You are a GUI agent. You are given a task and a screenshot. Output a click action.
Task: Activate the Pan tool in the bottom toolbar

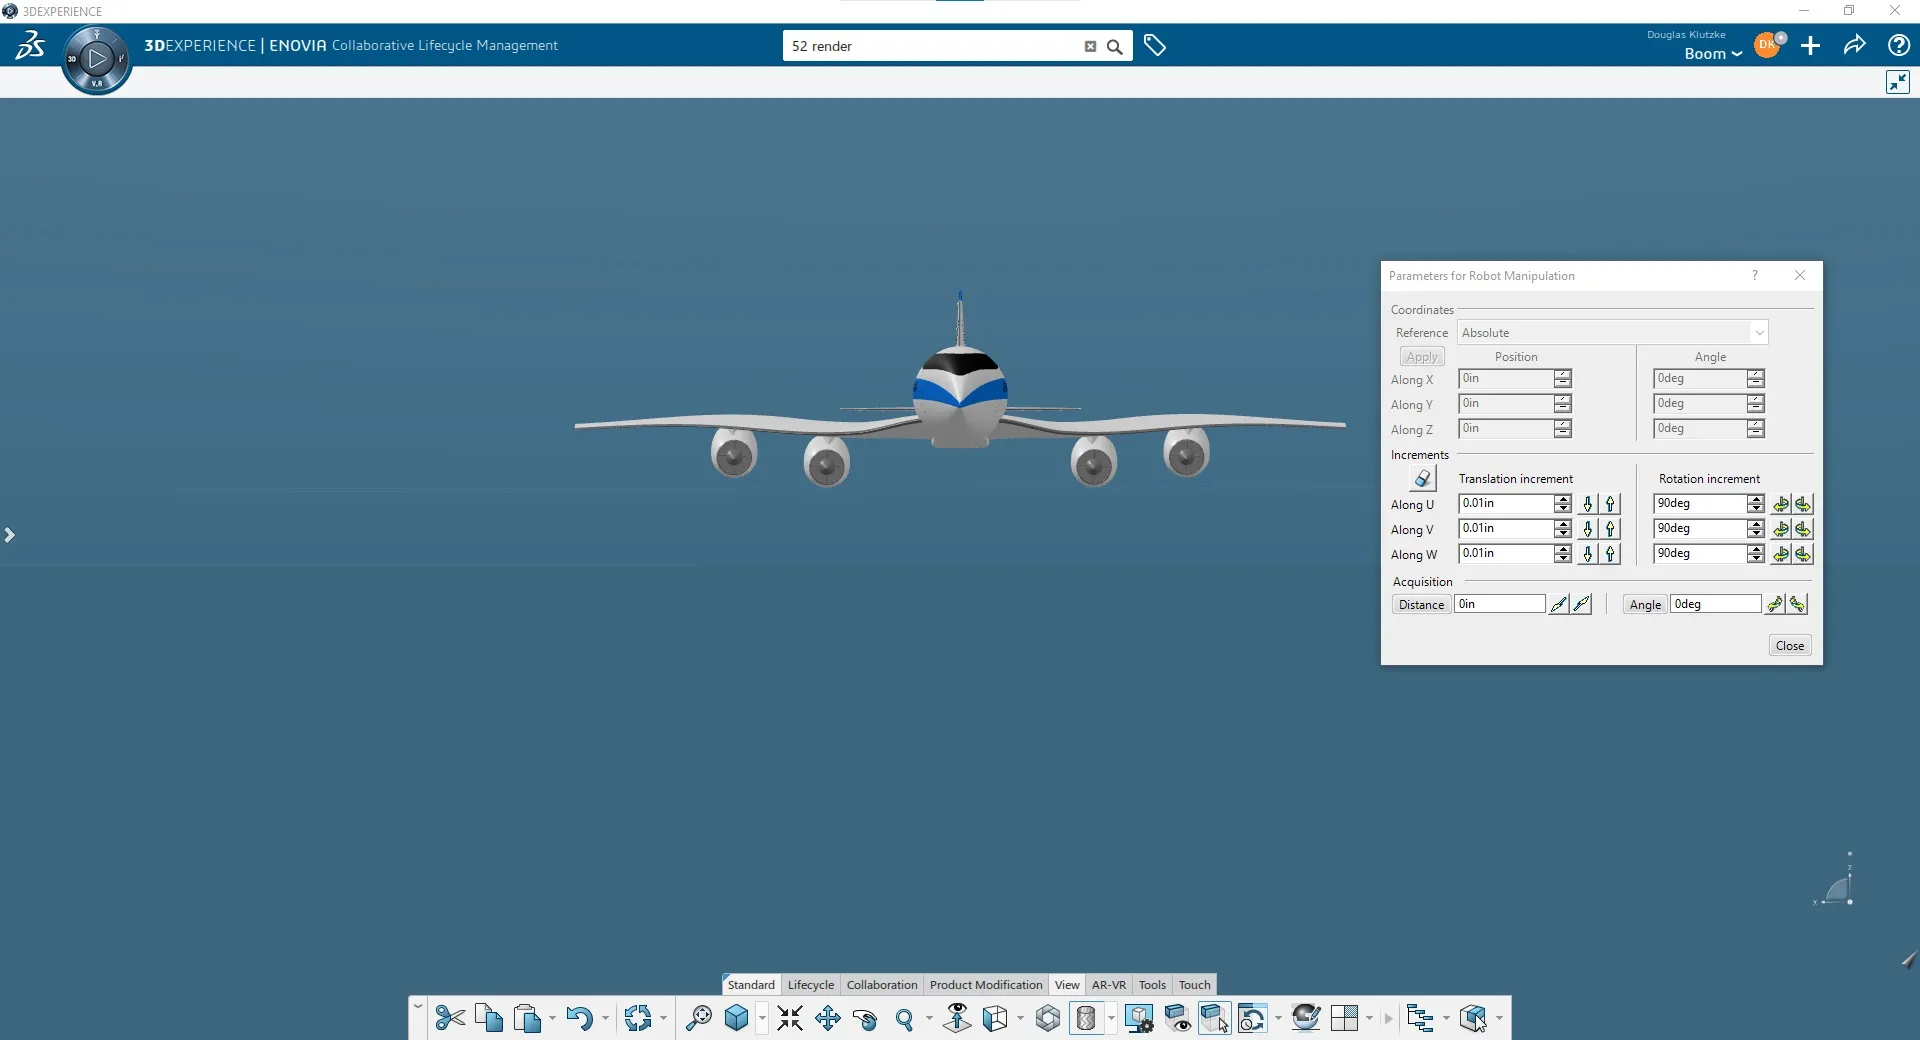(828, 1018)
